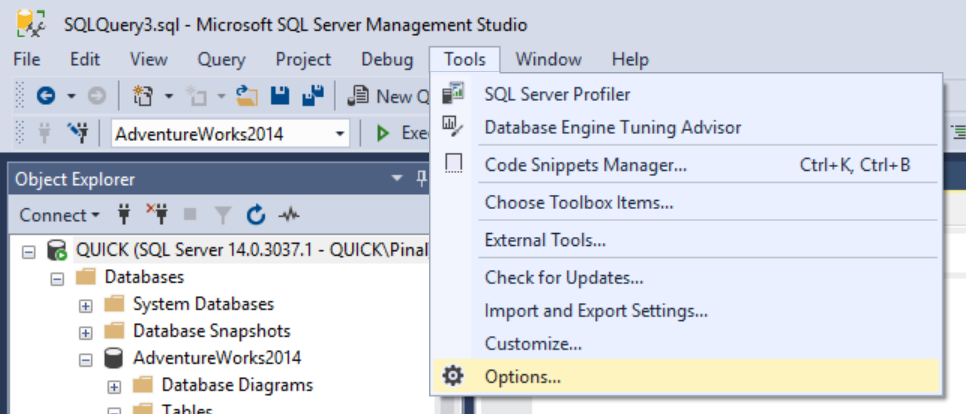Collapse the Databases folder node
This screenshot has width=966, height=414.
pos(57,278)
